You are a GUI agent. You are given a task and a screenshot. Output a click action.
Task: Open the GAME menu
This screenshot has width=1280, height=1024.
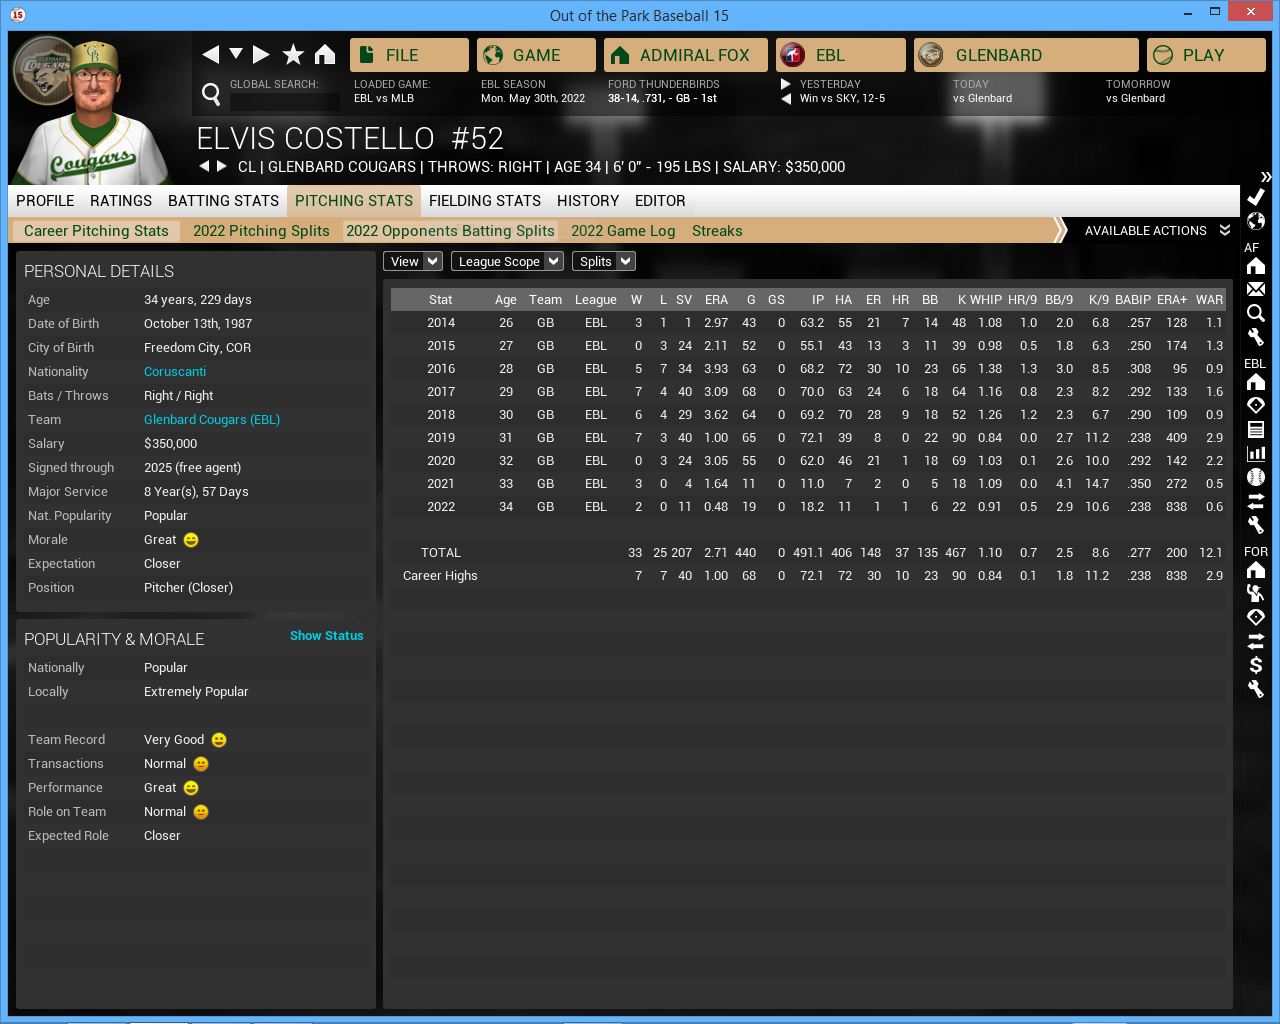pyautogui.click(x=536, y=55)
